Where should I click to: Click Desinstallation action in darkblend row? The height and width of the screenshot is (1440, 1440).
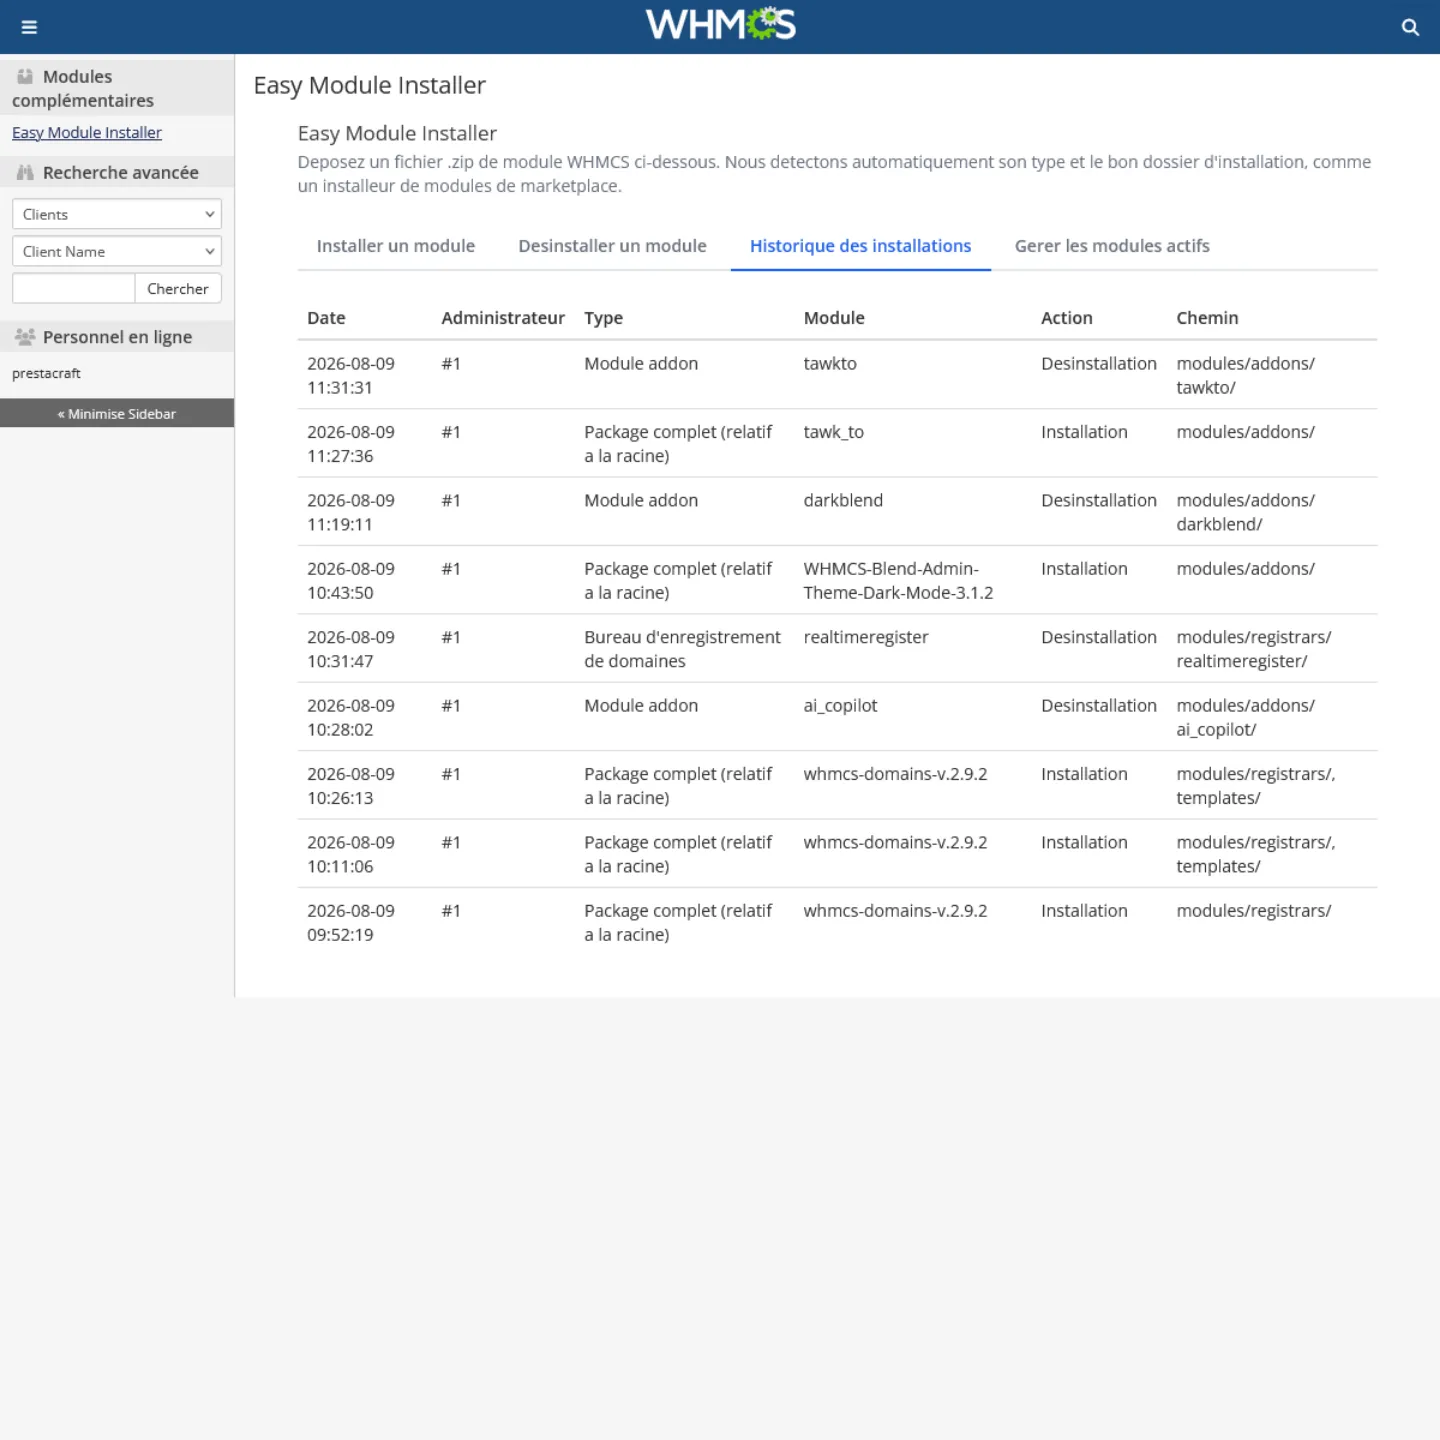tap(1098, 500)
